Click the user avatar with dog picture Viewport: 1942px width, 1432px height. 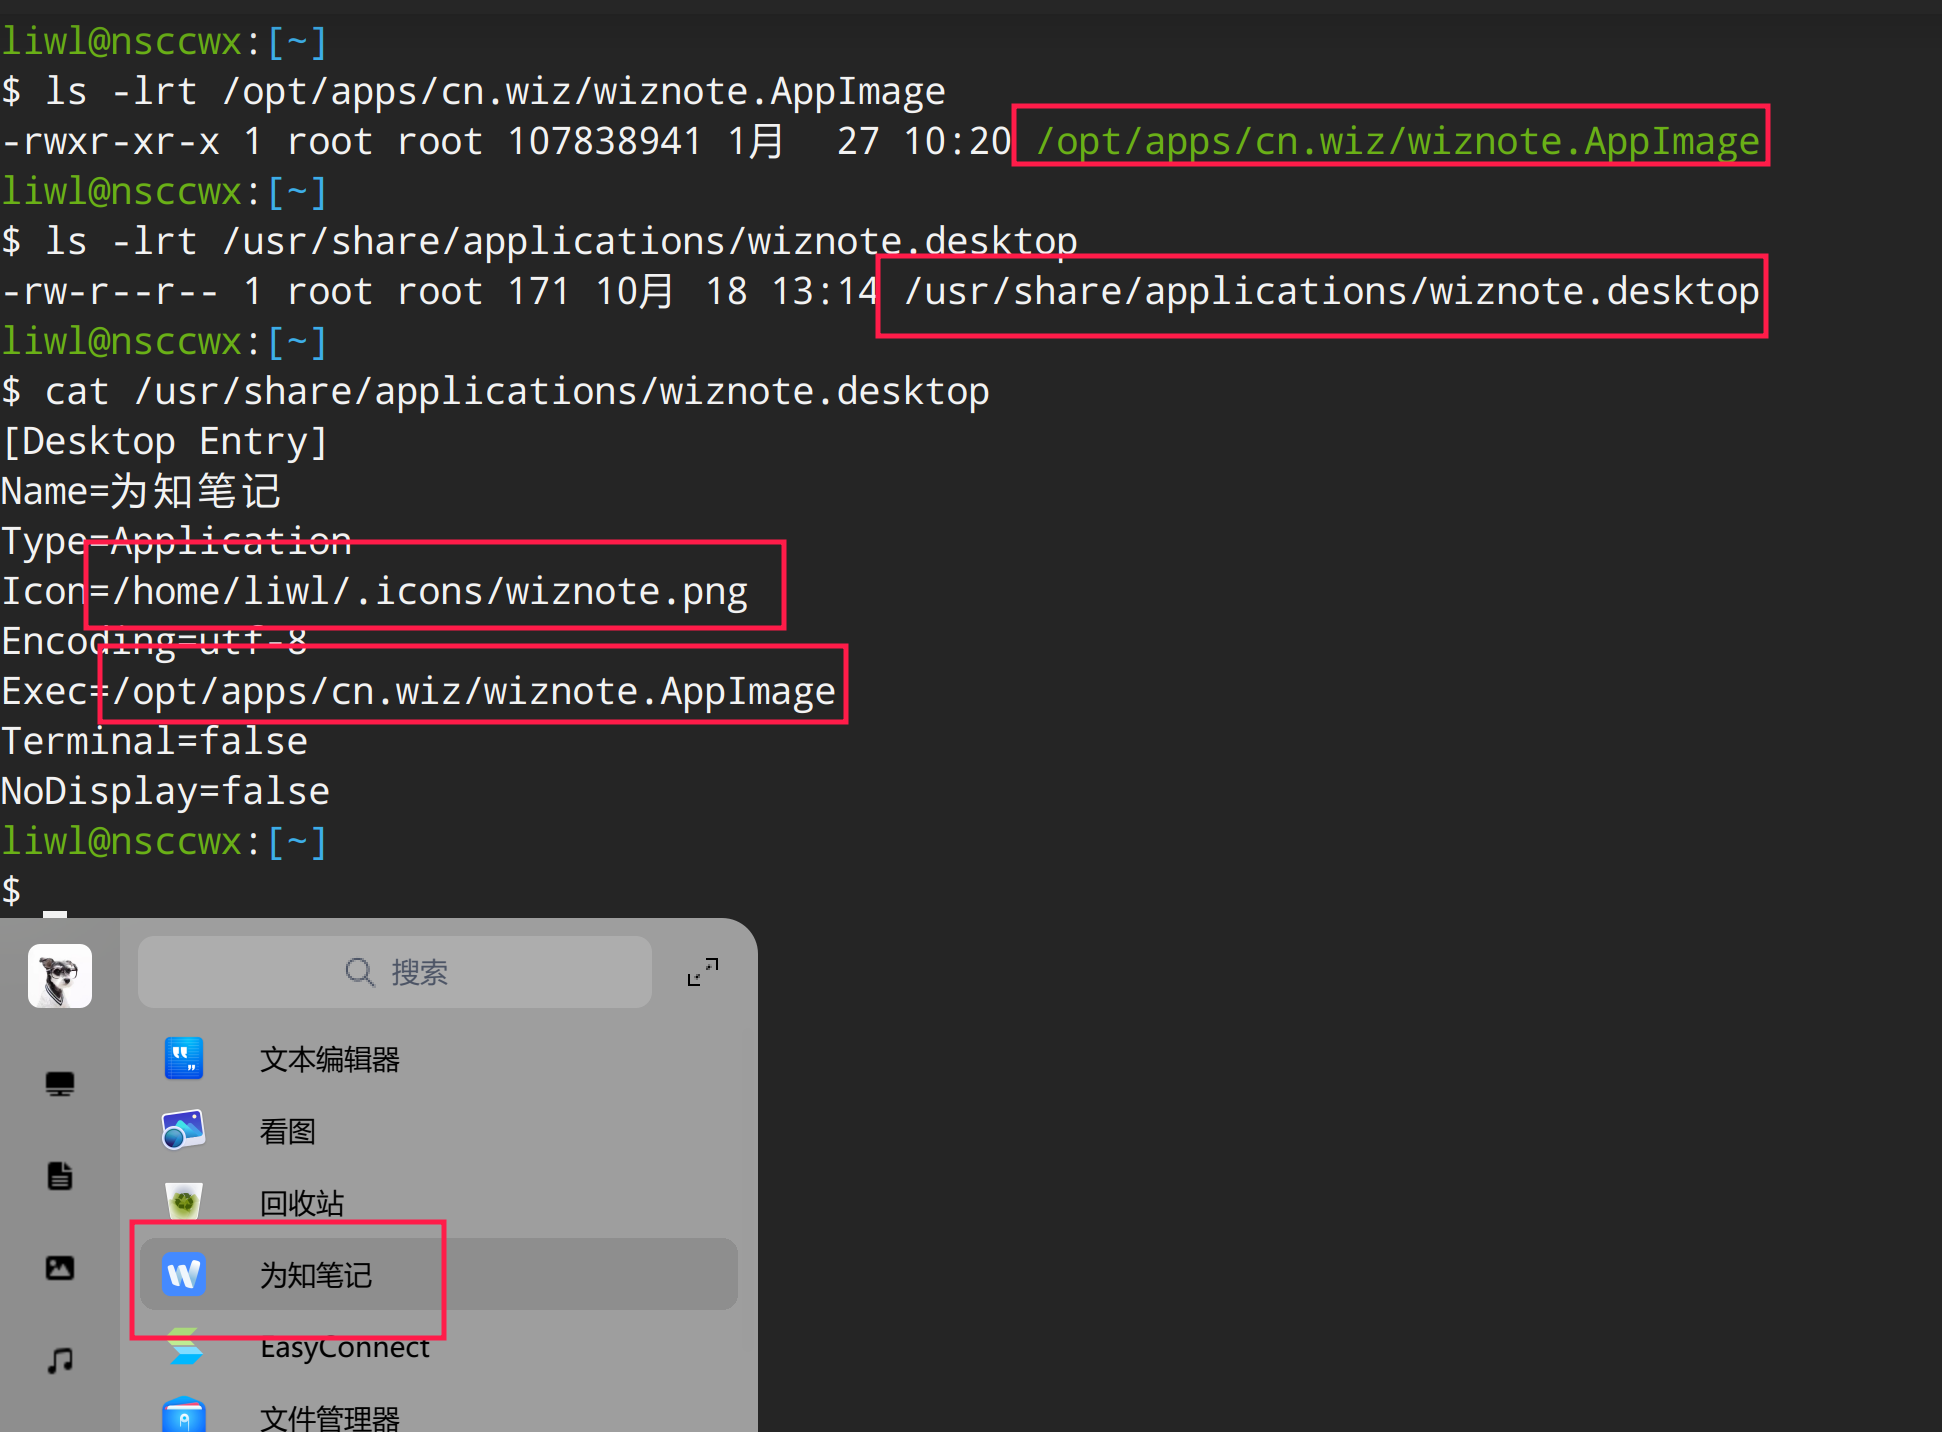tap(60, 975)
